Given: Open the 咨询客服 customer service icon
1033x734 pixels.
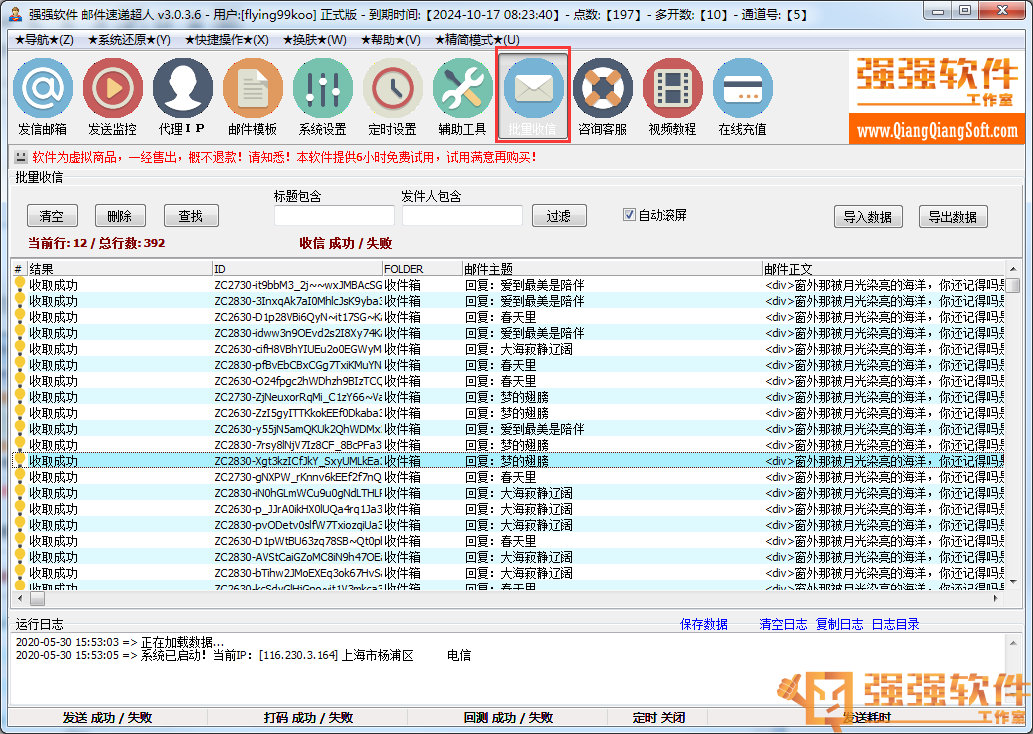Looking at the screenshot, I should 603,98.
